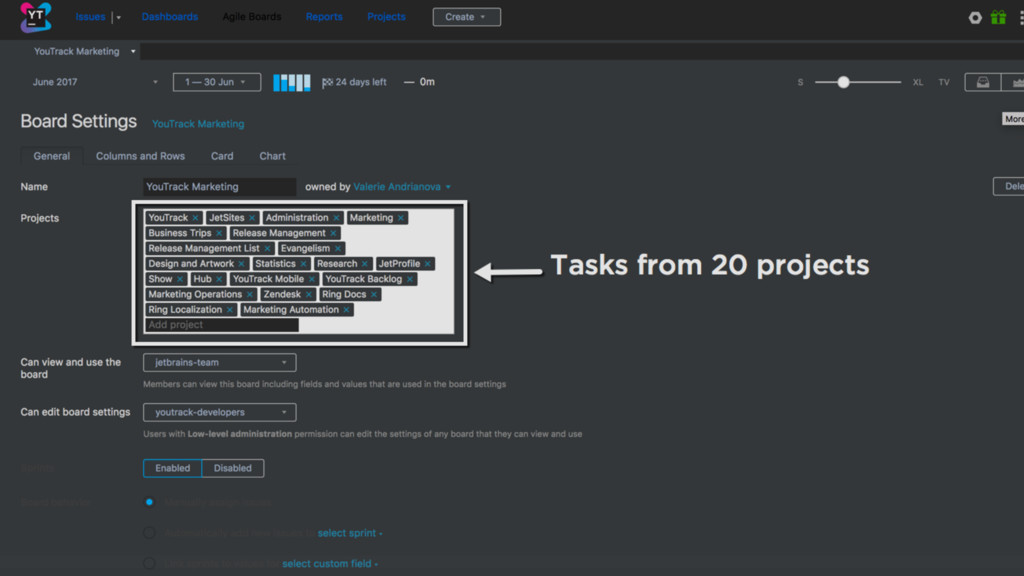Open the YouTrack Marketing board selector
This screenshot has height=576, width=1024.
point(84,52)
